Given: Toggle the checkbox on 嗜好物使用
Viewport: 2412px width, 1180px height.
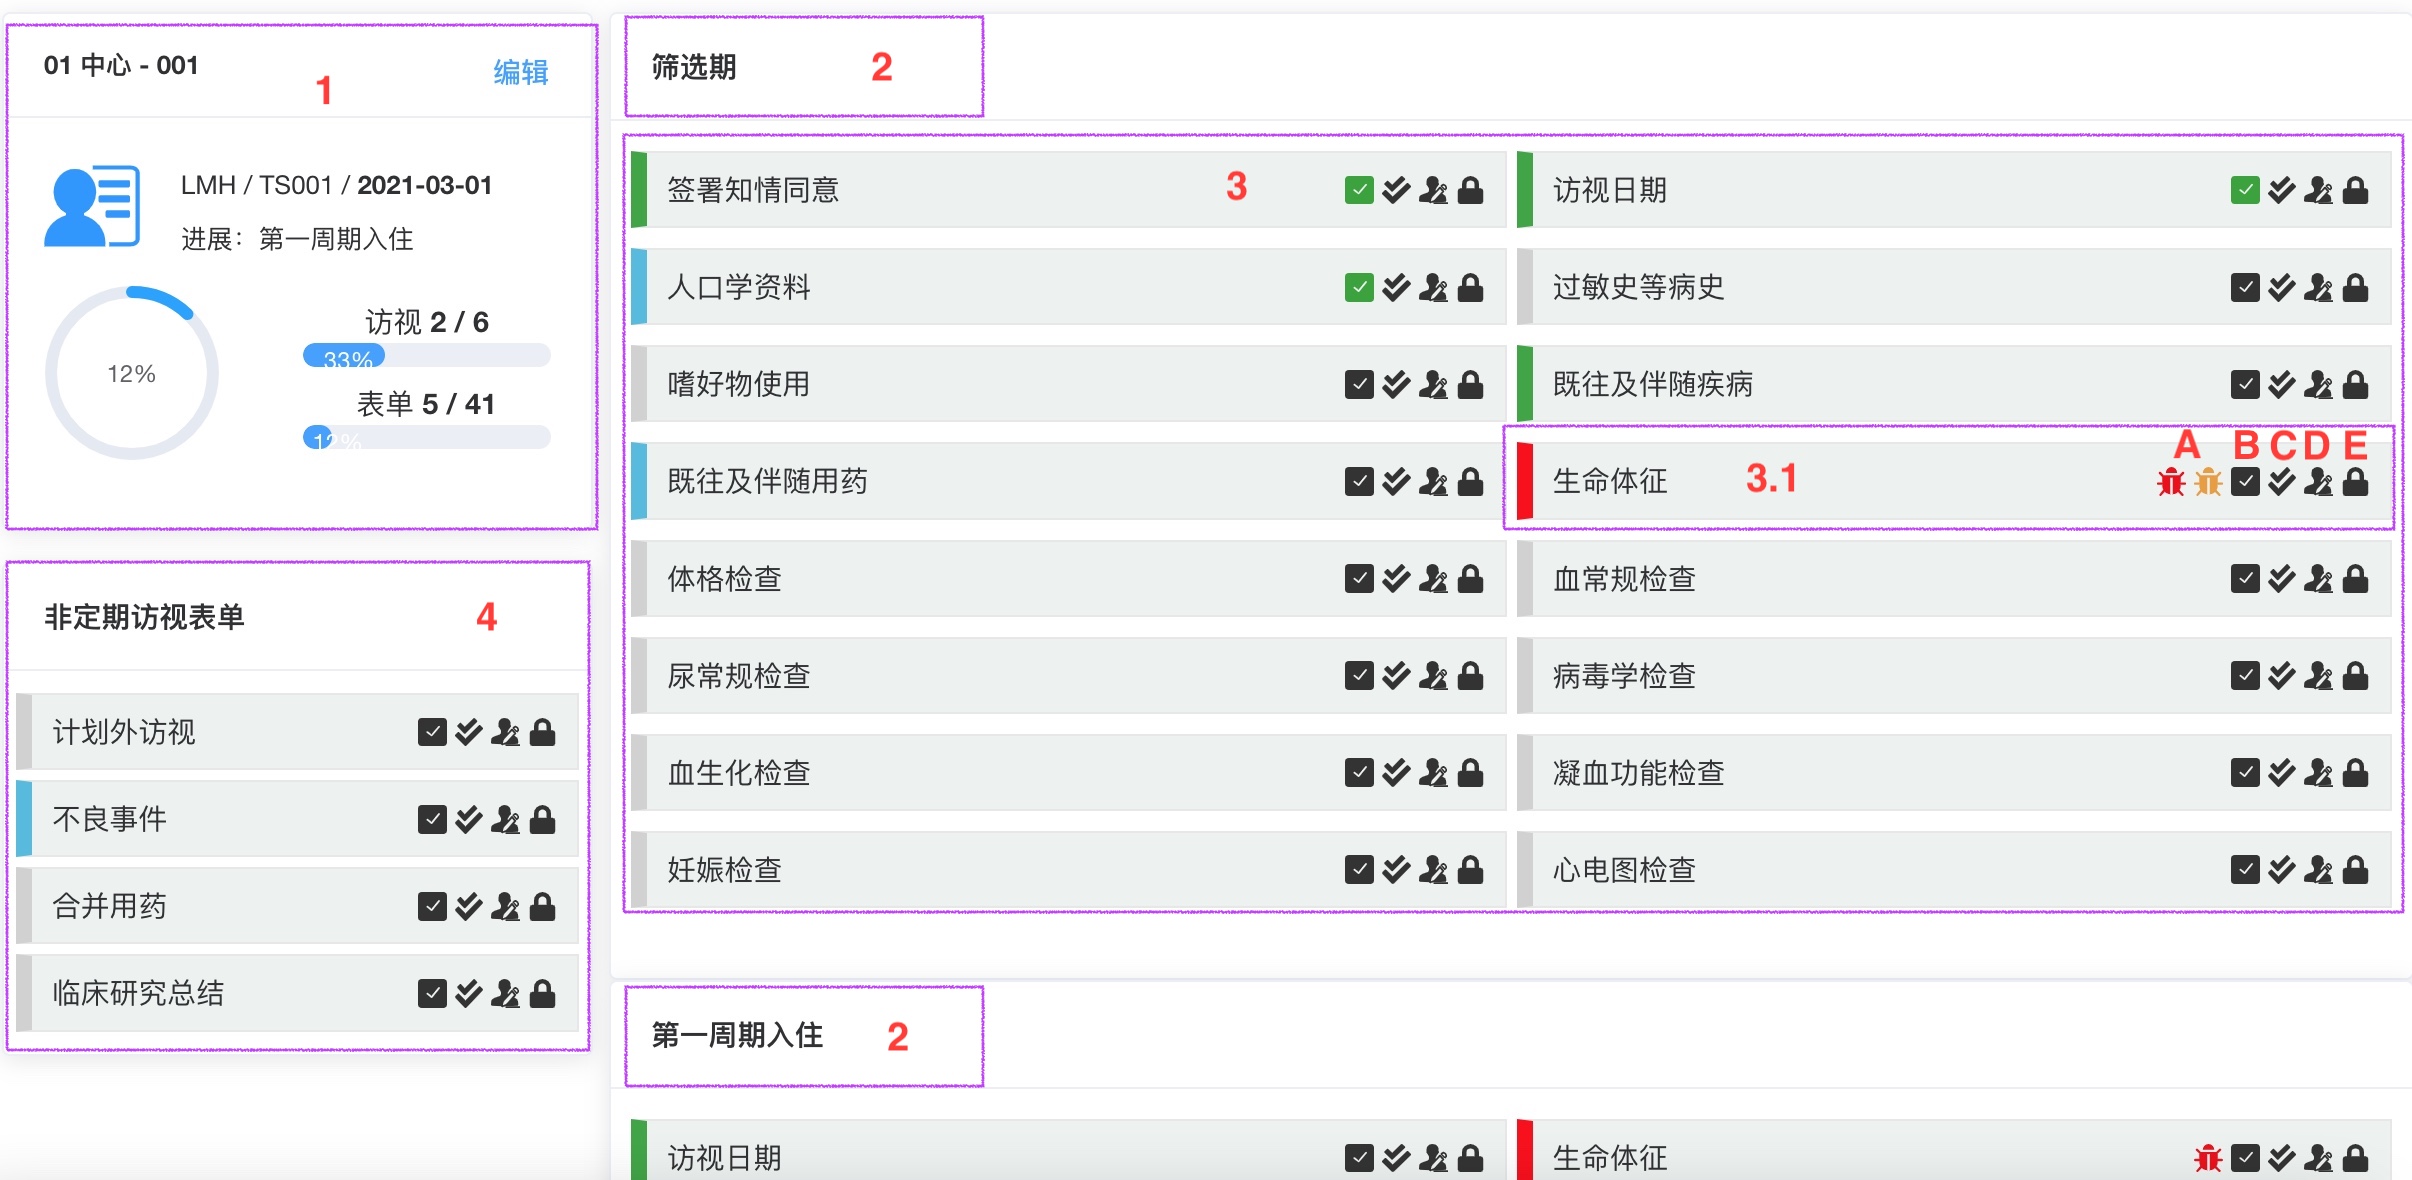Looking at the screenshot, I should (1359, 385).
